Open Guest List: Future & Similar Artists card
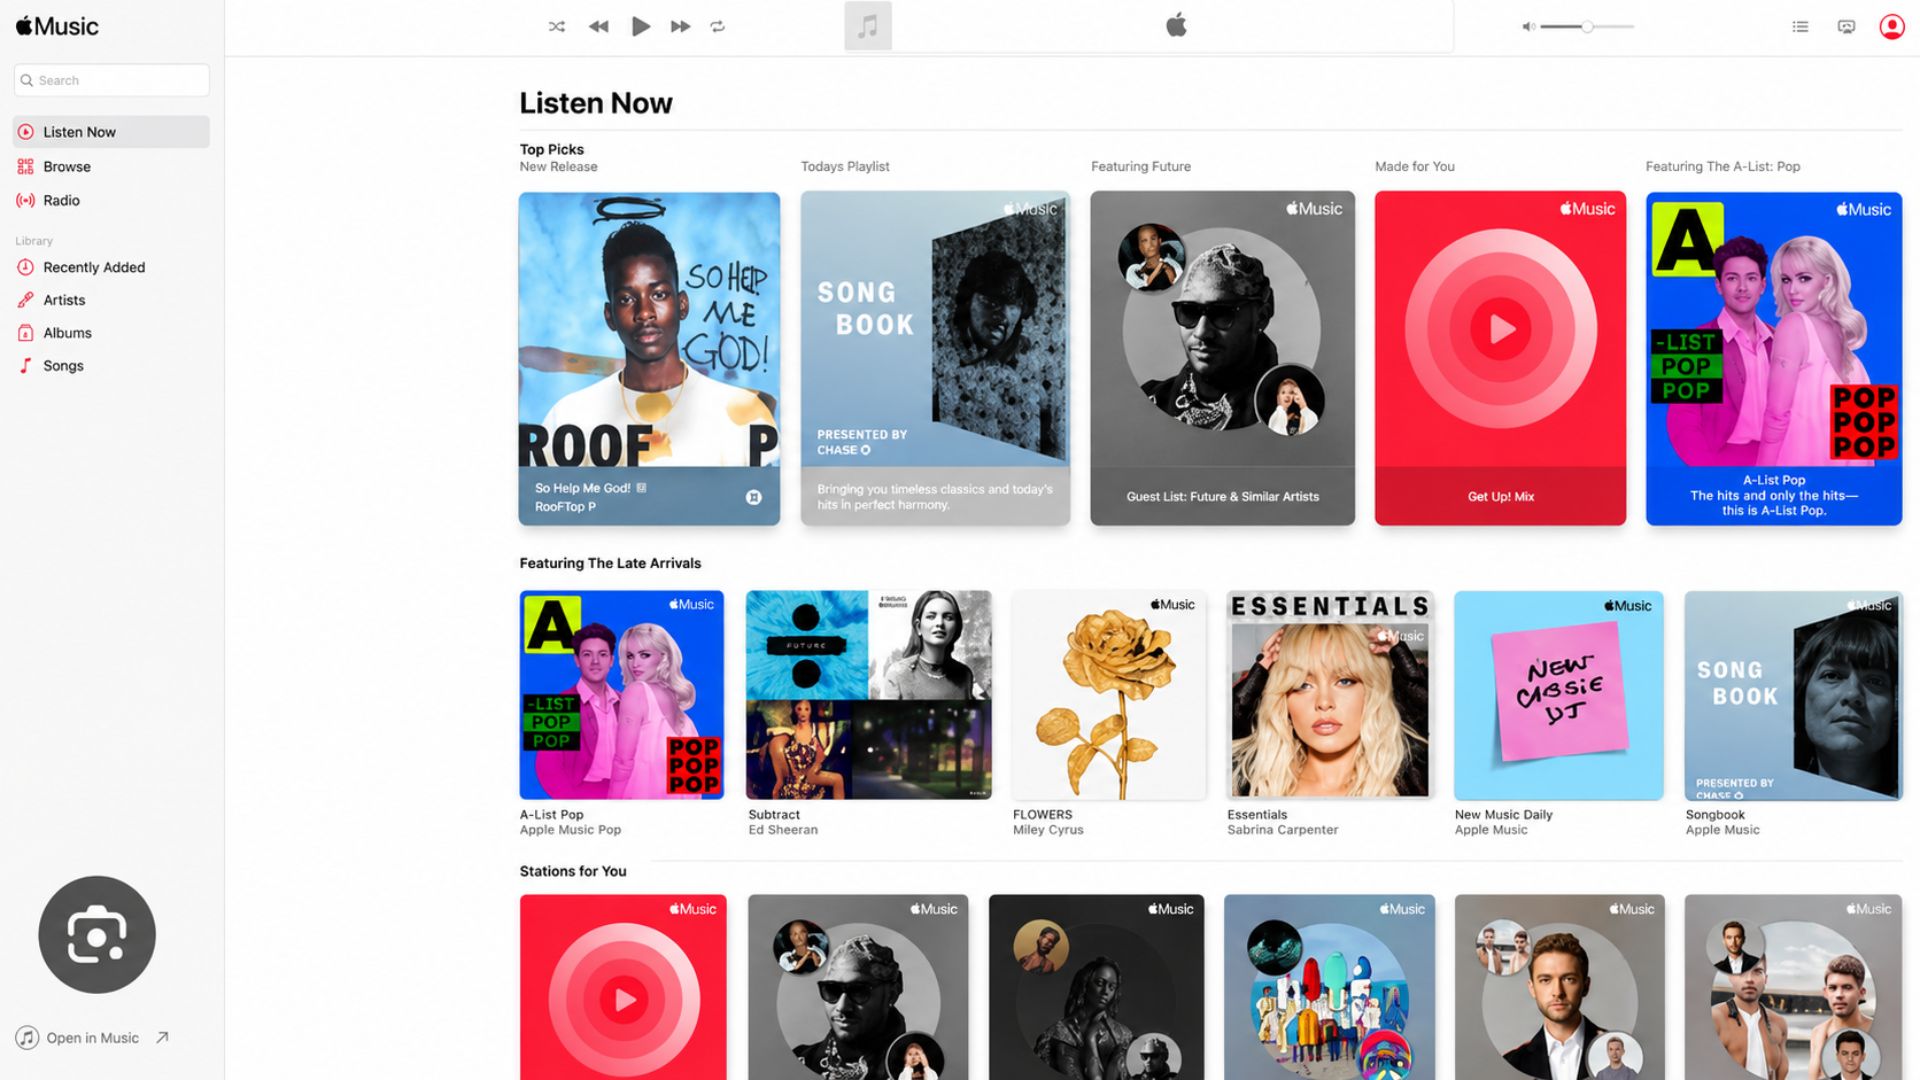Viewport: 1920px width, 1080px height. (1222, 358)
